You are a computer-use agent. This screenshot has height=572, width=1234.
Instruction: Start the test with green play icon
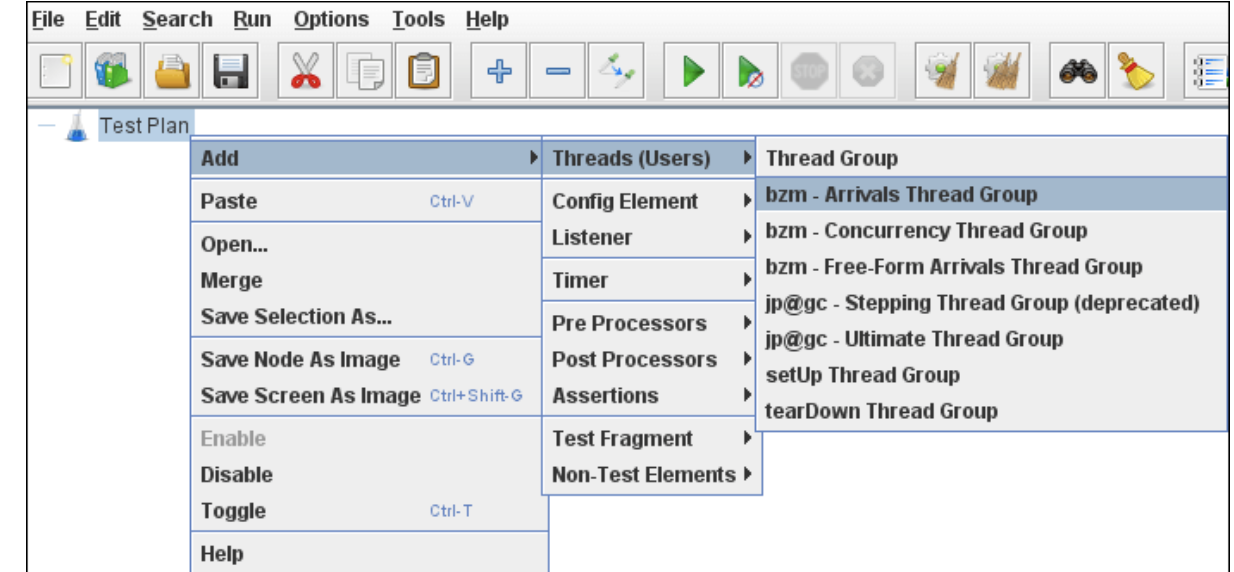click(x=691, y=72)
